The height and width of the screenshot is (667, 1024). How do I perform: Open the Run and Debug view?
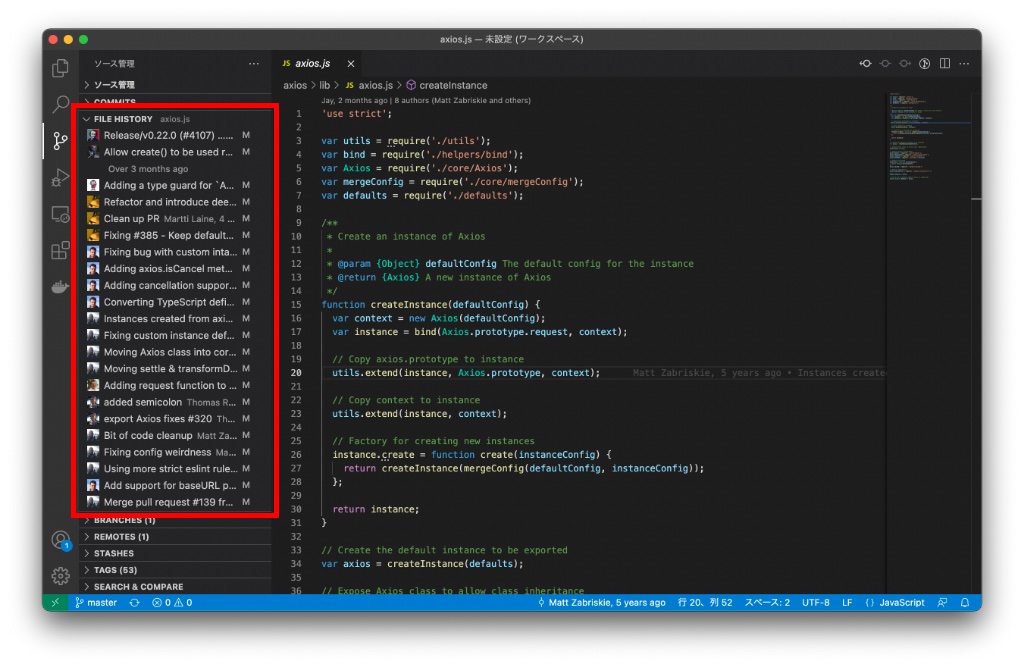click(61, 178)
